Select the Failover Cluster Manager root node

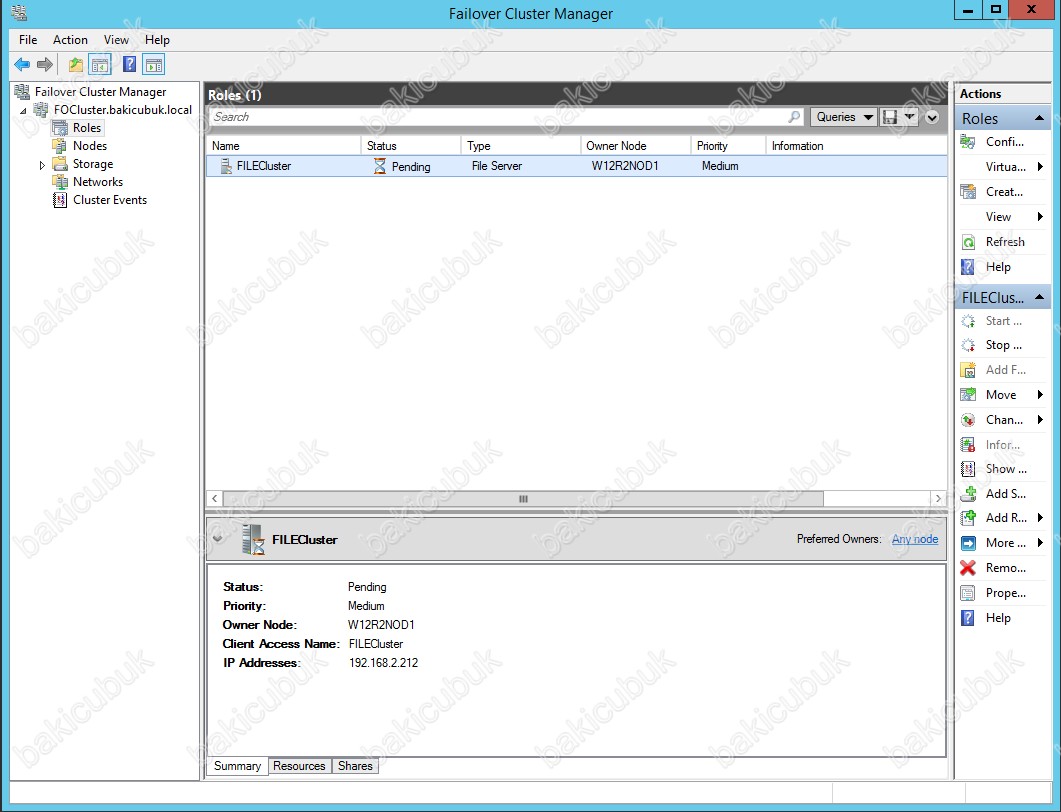click(100, 92)
